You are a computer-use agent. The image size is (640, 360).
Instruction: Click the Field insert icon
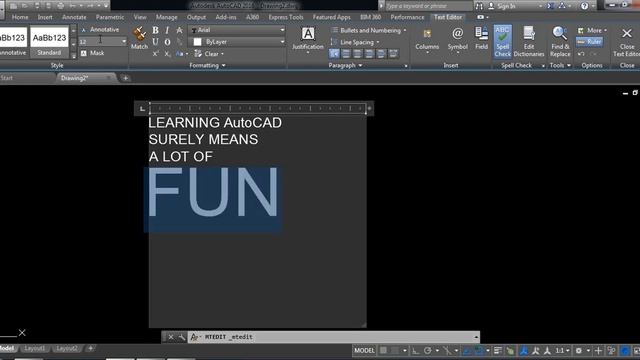(482, 38)
